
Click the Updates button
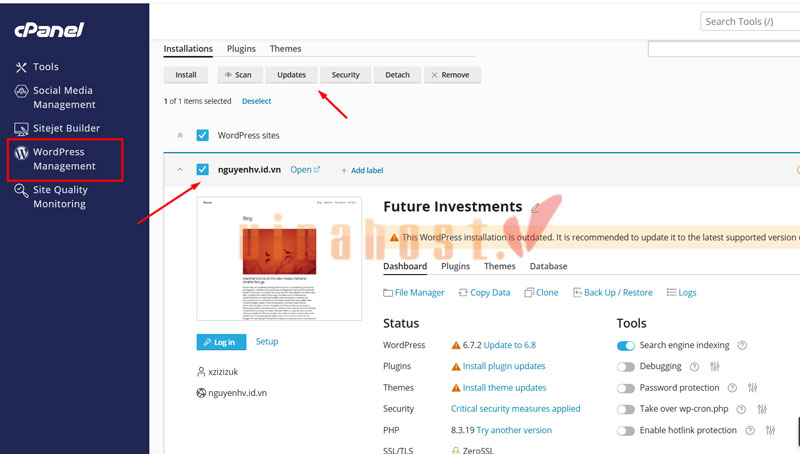(291, 75)
